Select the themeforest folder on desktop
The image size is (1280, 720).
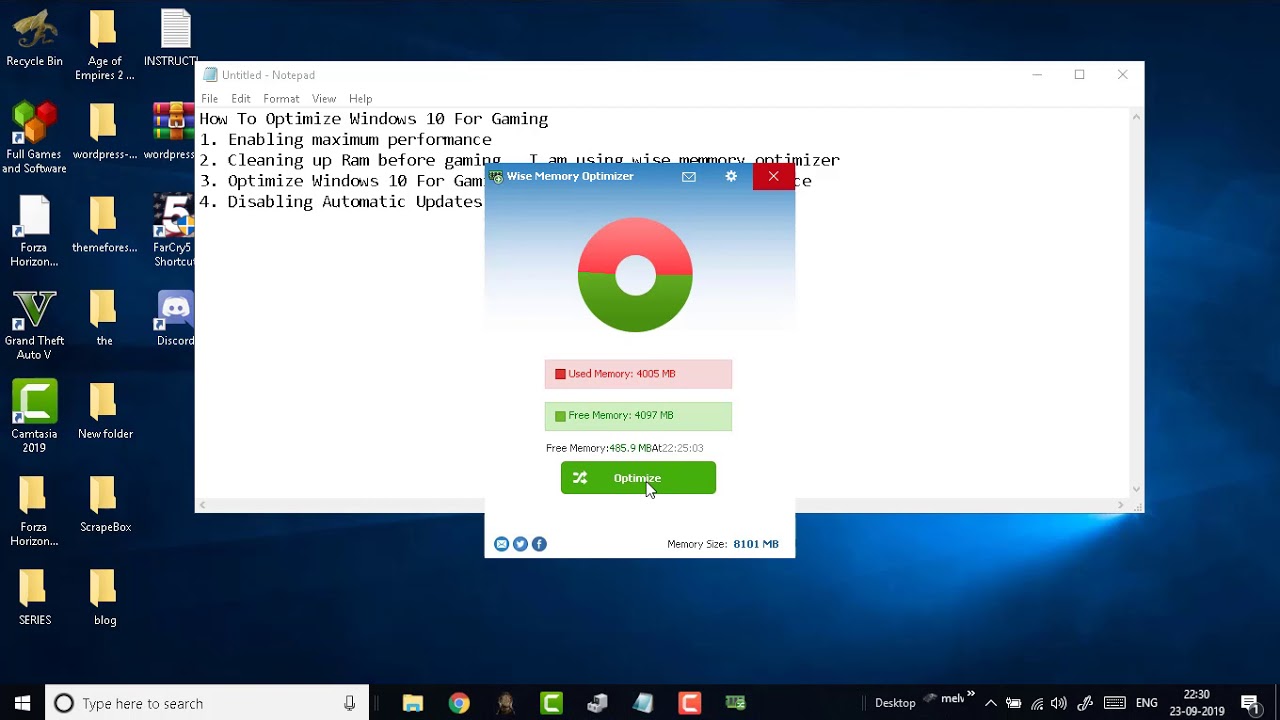click(104, 224)
